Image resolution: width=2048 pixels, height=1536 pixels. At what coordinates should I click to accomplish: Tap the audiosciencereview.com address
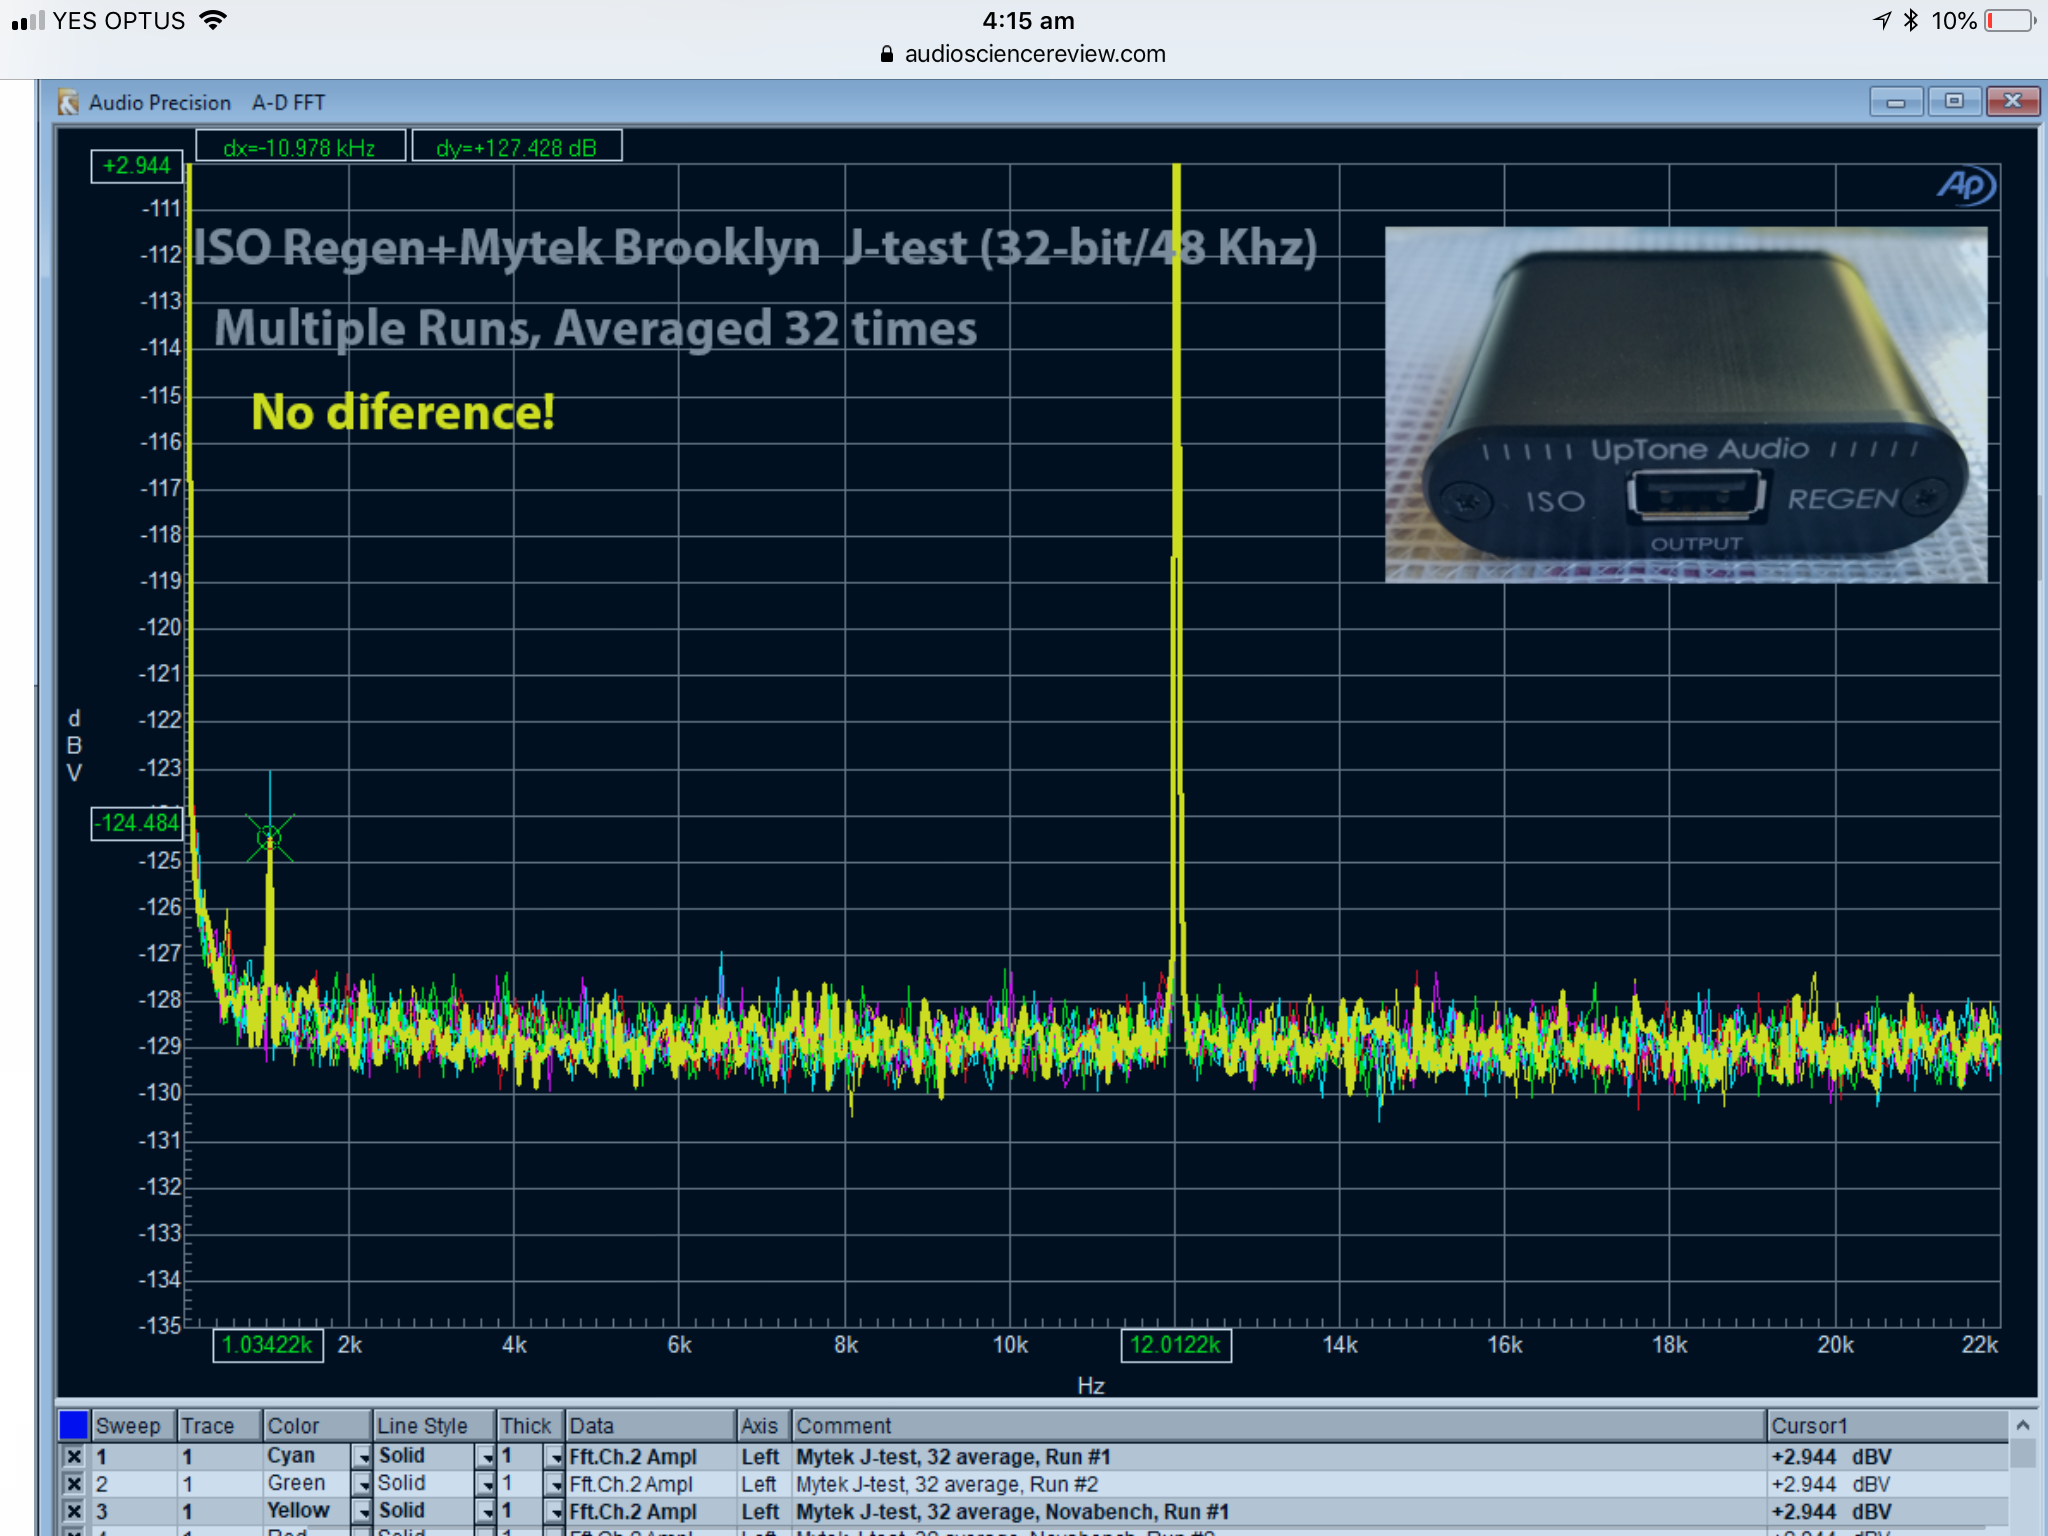click(x=1034, y=54)
